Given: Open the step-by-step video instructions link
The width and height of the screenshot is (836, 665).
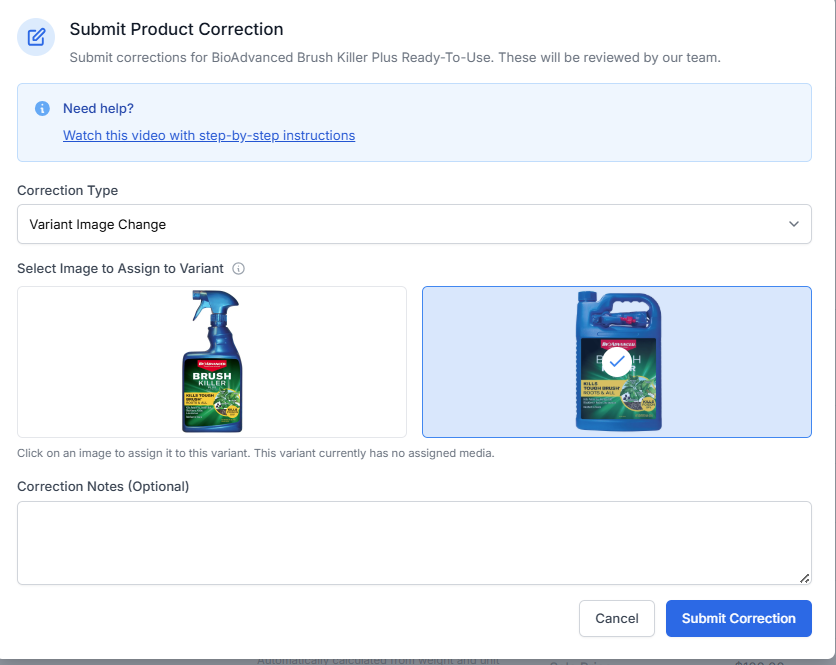Looking at the screenshot, I should coord(209,135).
